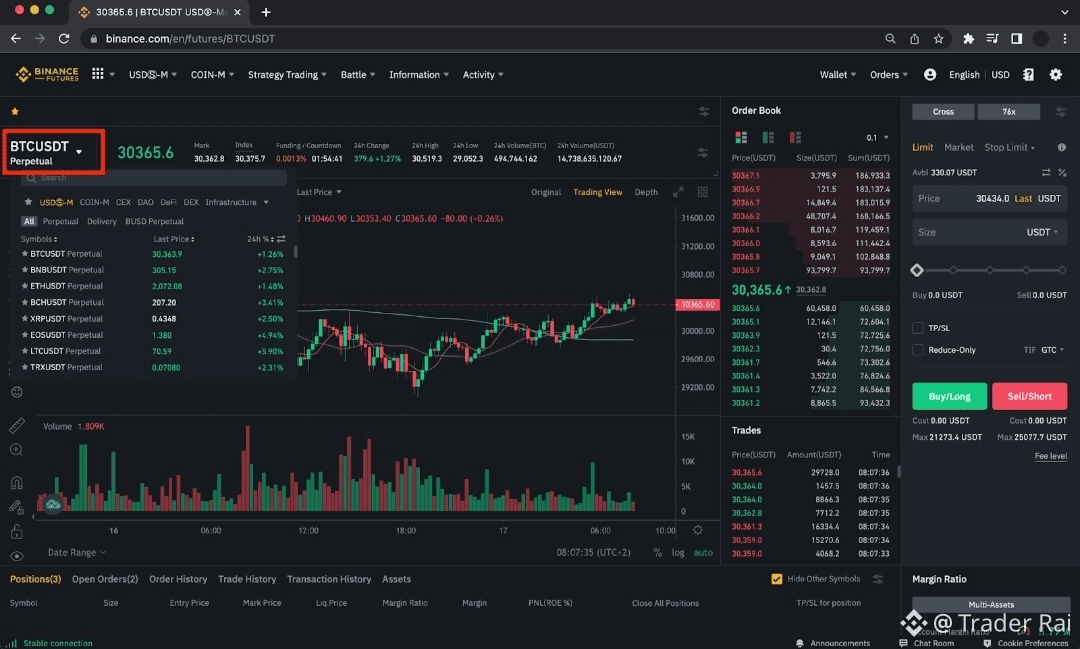Image resolution: width=1080 pixels, height=649 pixels.
Task: Show buy orders only in order book
Action: (x=768, y=138)
